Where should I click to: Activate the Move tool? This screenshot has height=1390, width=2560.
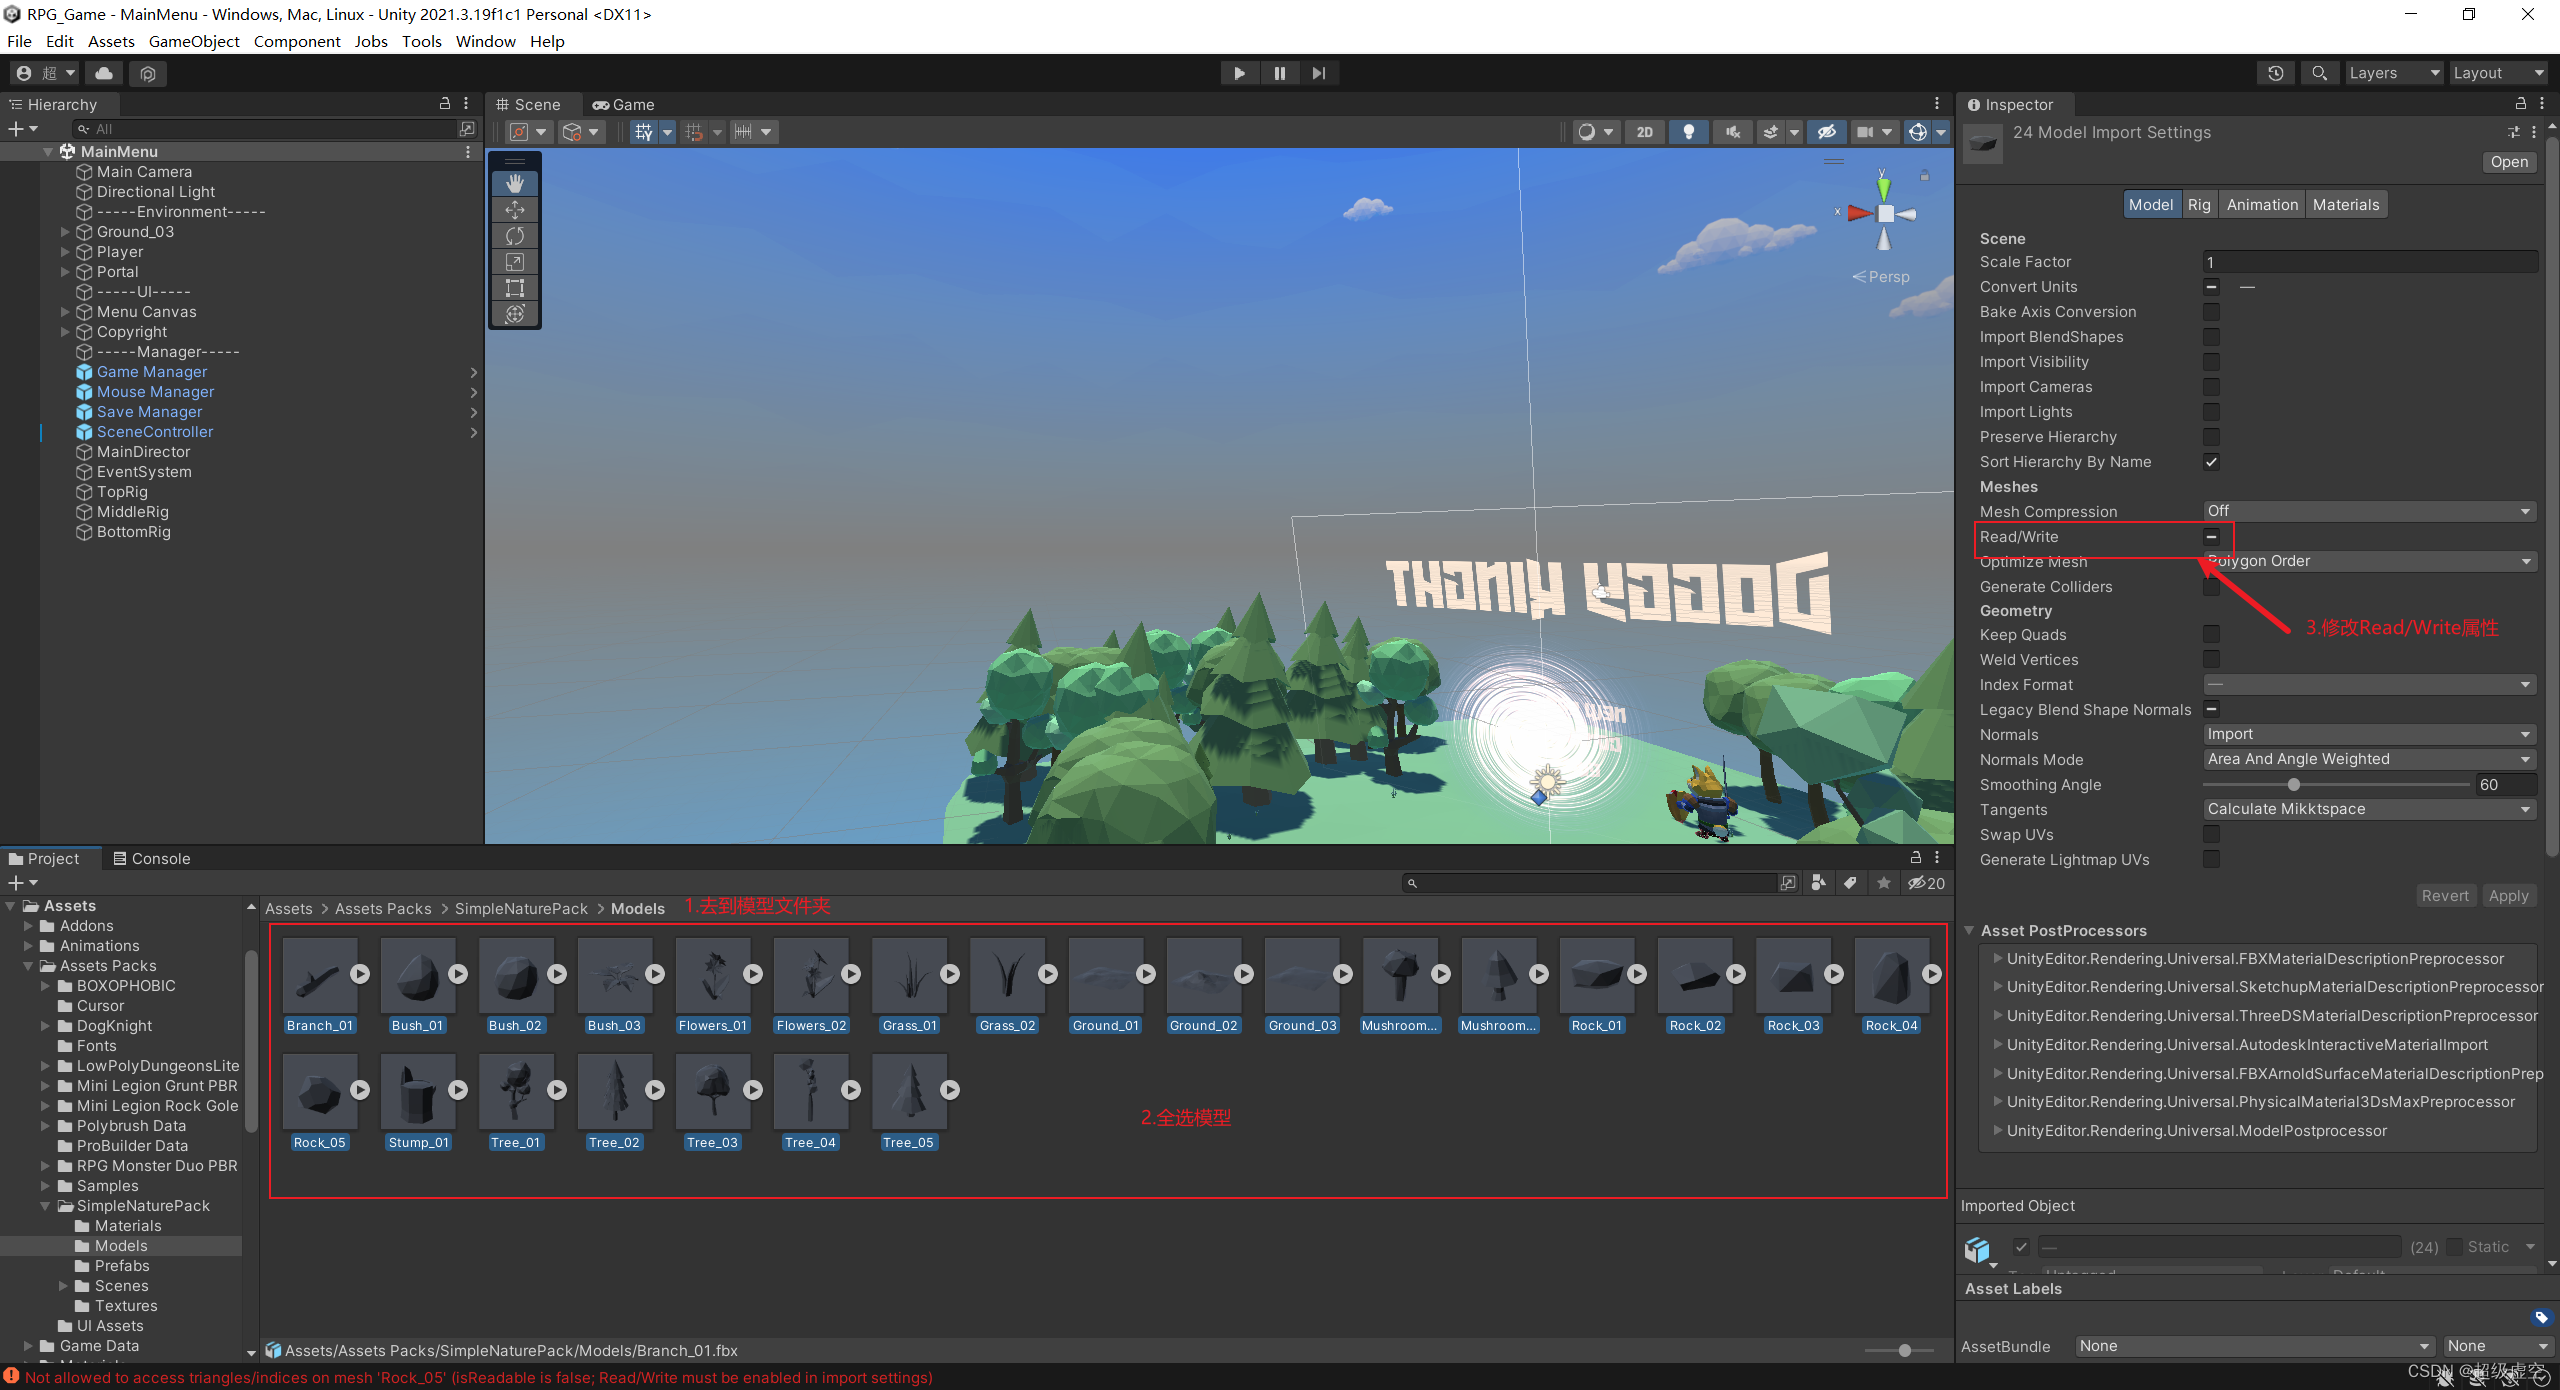[x=514, y=210]
